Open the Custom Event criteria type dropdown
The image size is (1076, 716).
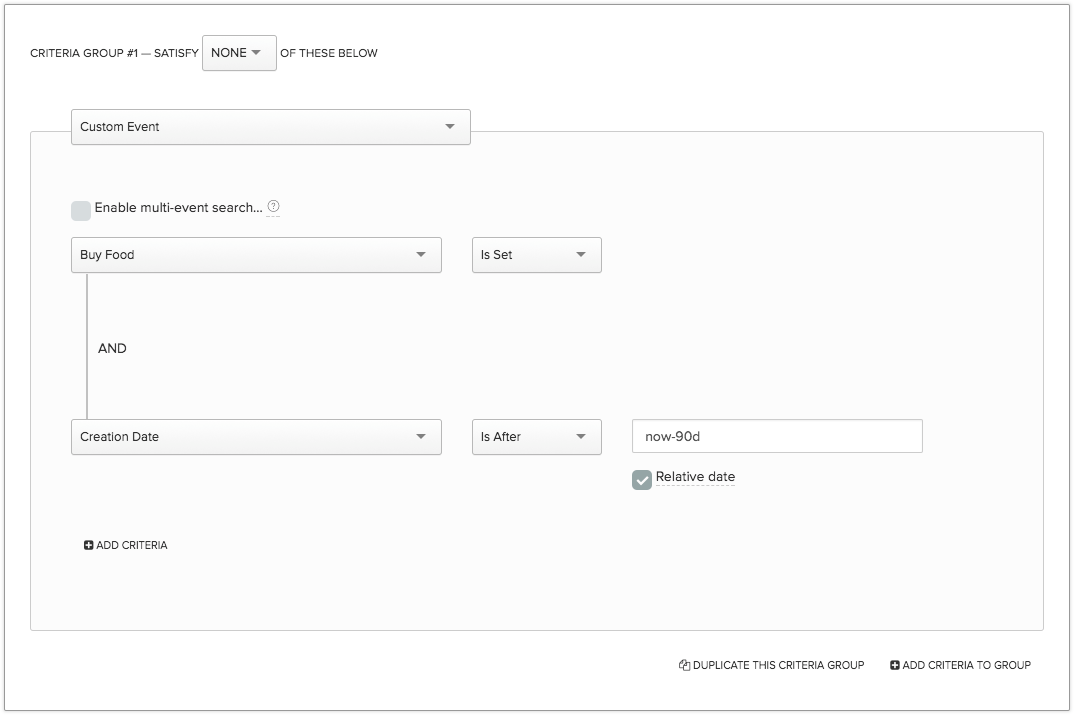coord(270,127)
